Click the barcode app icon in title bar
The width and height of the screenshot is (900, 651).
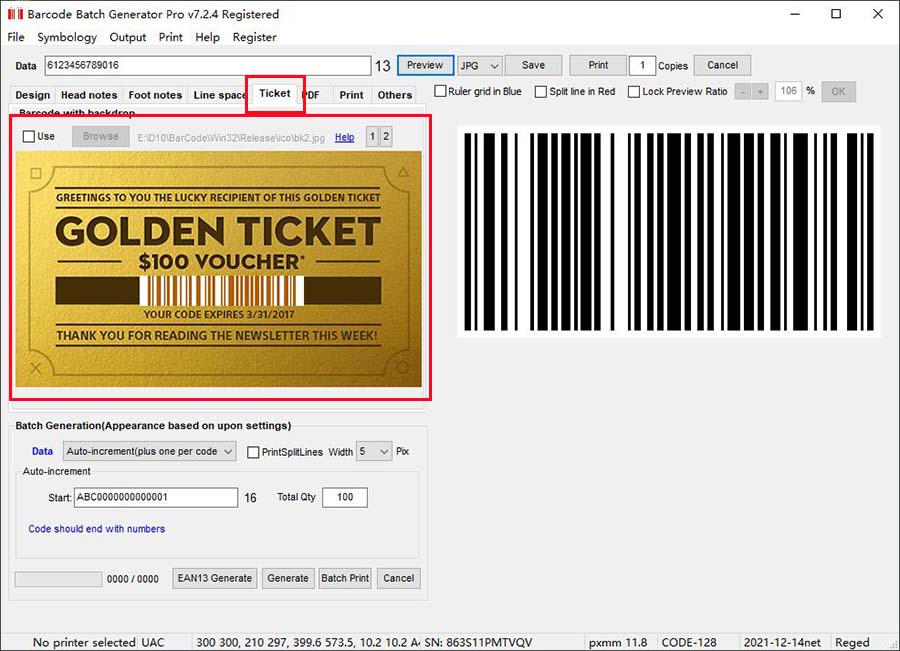click(15, 14)
